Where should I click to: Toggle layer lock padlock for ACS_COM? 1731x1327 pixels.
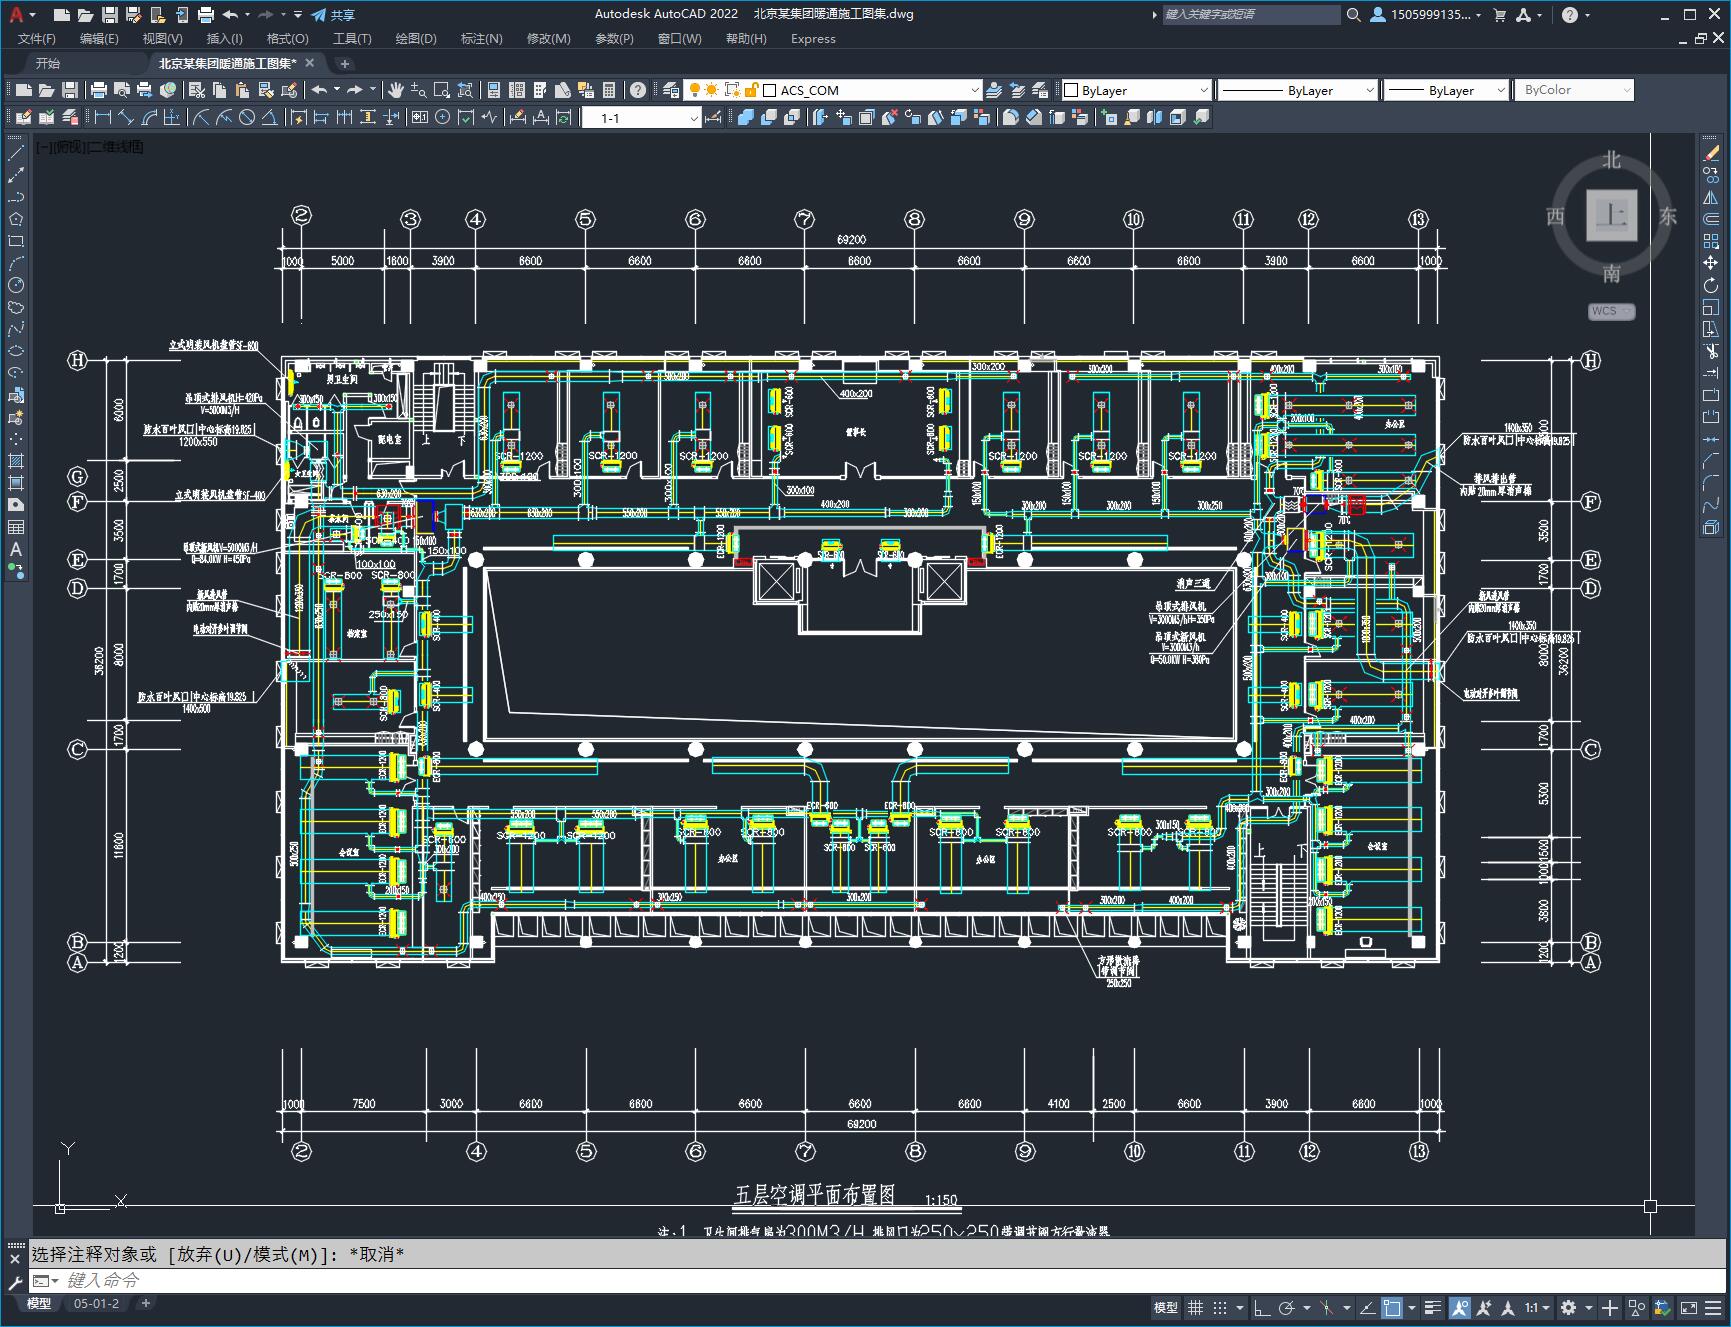(750, 90)
